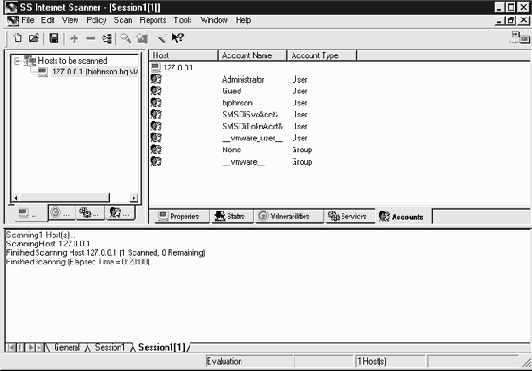Click the last-tab navigation arrow in output pane
Viewport: 532px width, 371px height.
40,347
